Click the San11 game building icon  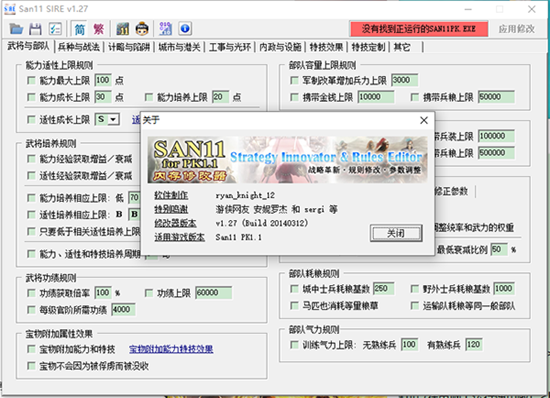click(123, 29)
